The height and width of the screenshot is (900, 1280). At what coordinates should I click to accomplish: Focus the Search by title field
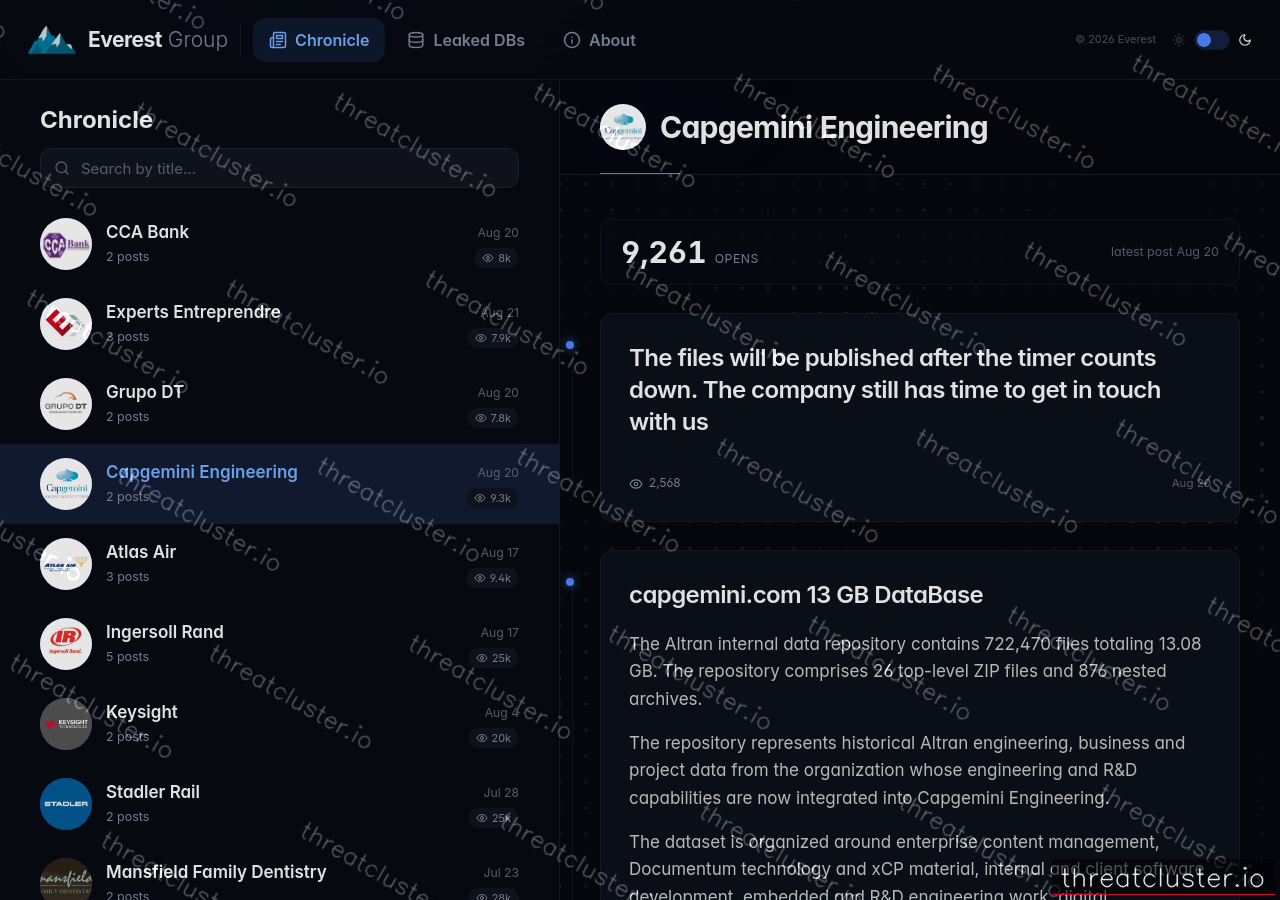(279, 168)
